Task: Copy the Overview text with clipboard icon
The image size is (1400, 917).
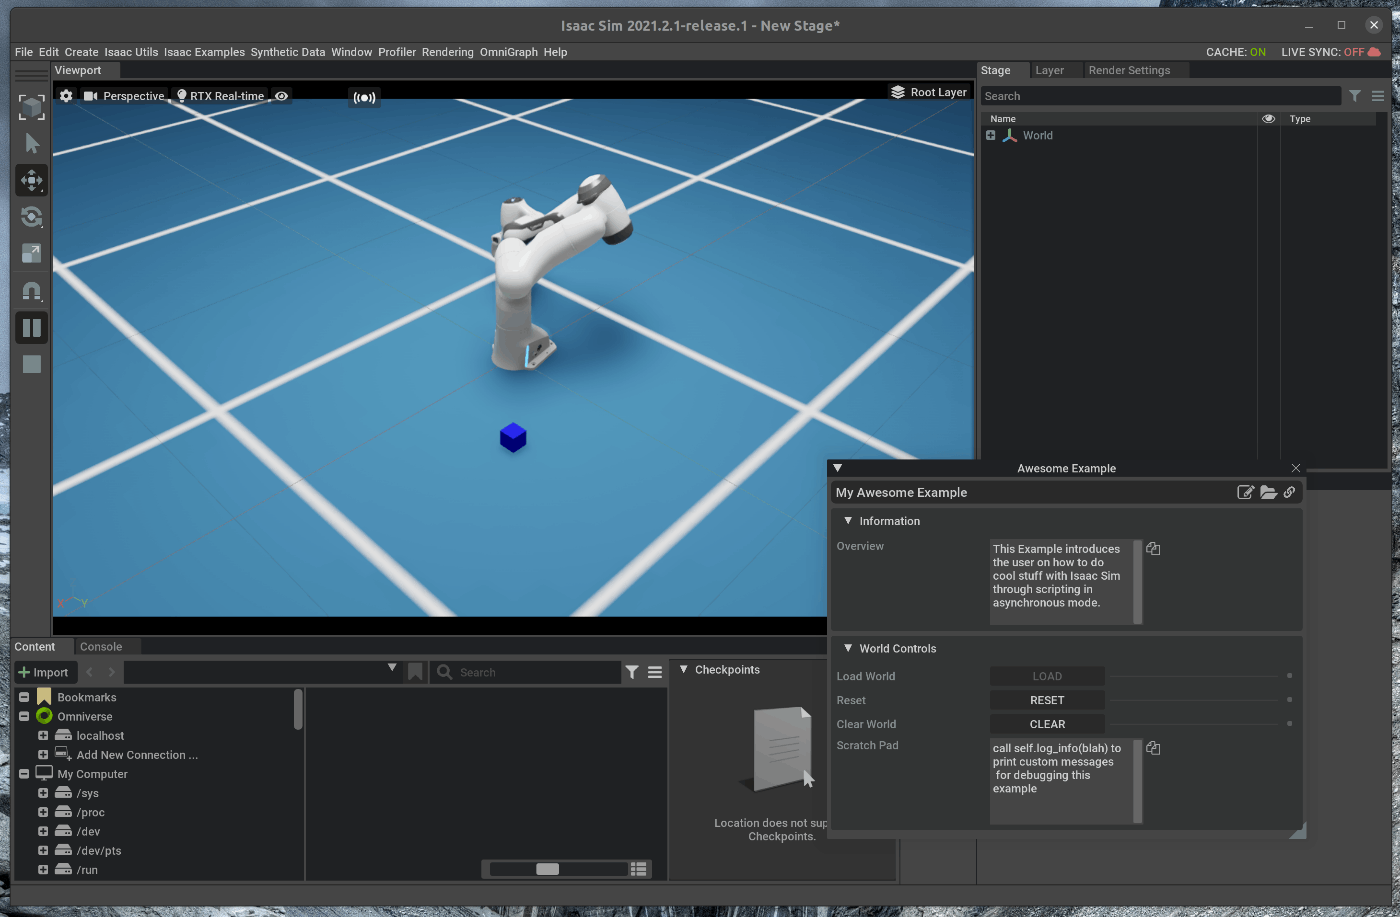Action: [x=1153, y=548]
